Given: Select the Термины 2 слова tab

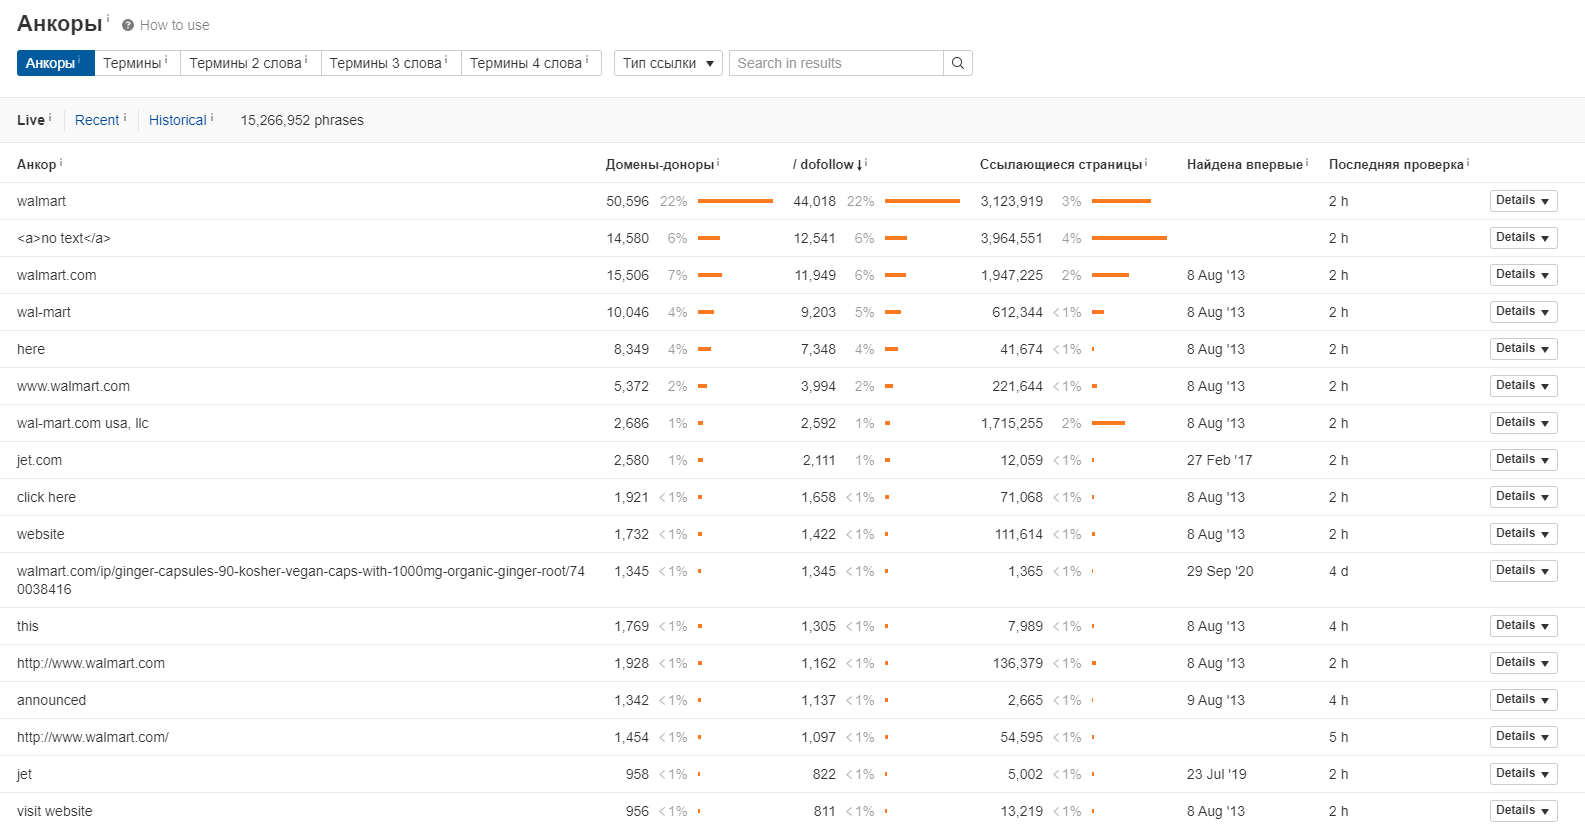Looking at the screenshot, I should pyautogui.click(x=246, y=63).
